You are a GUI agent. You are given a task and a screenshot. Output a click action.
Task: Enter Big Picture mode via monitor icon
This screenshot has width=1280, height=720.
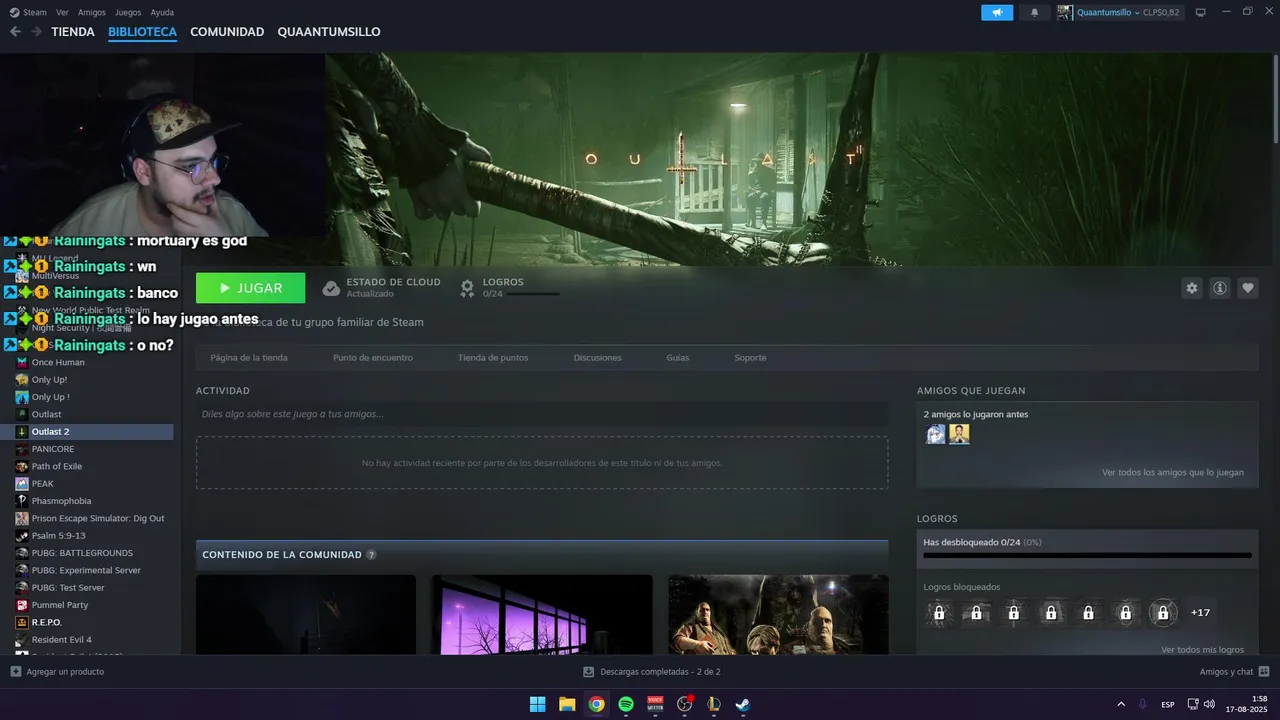pyautogui.click(x=1201, y=12)
